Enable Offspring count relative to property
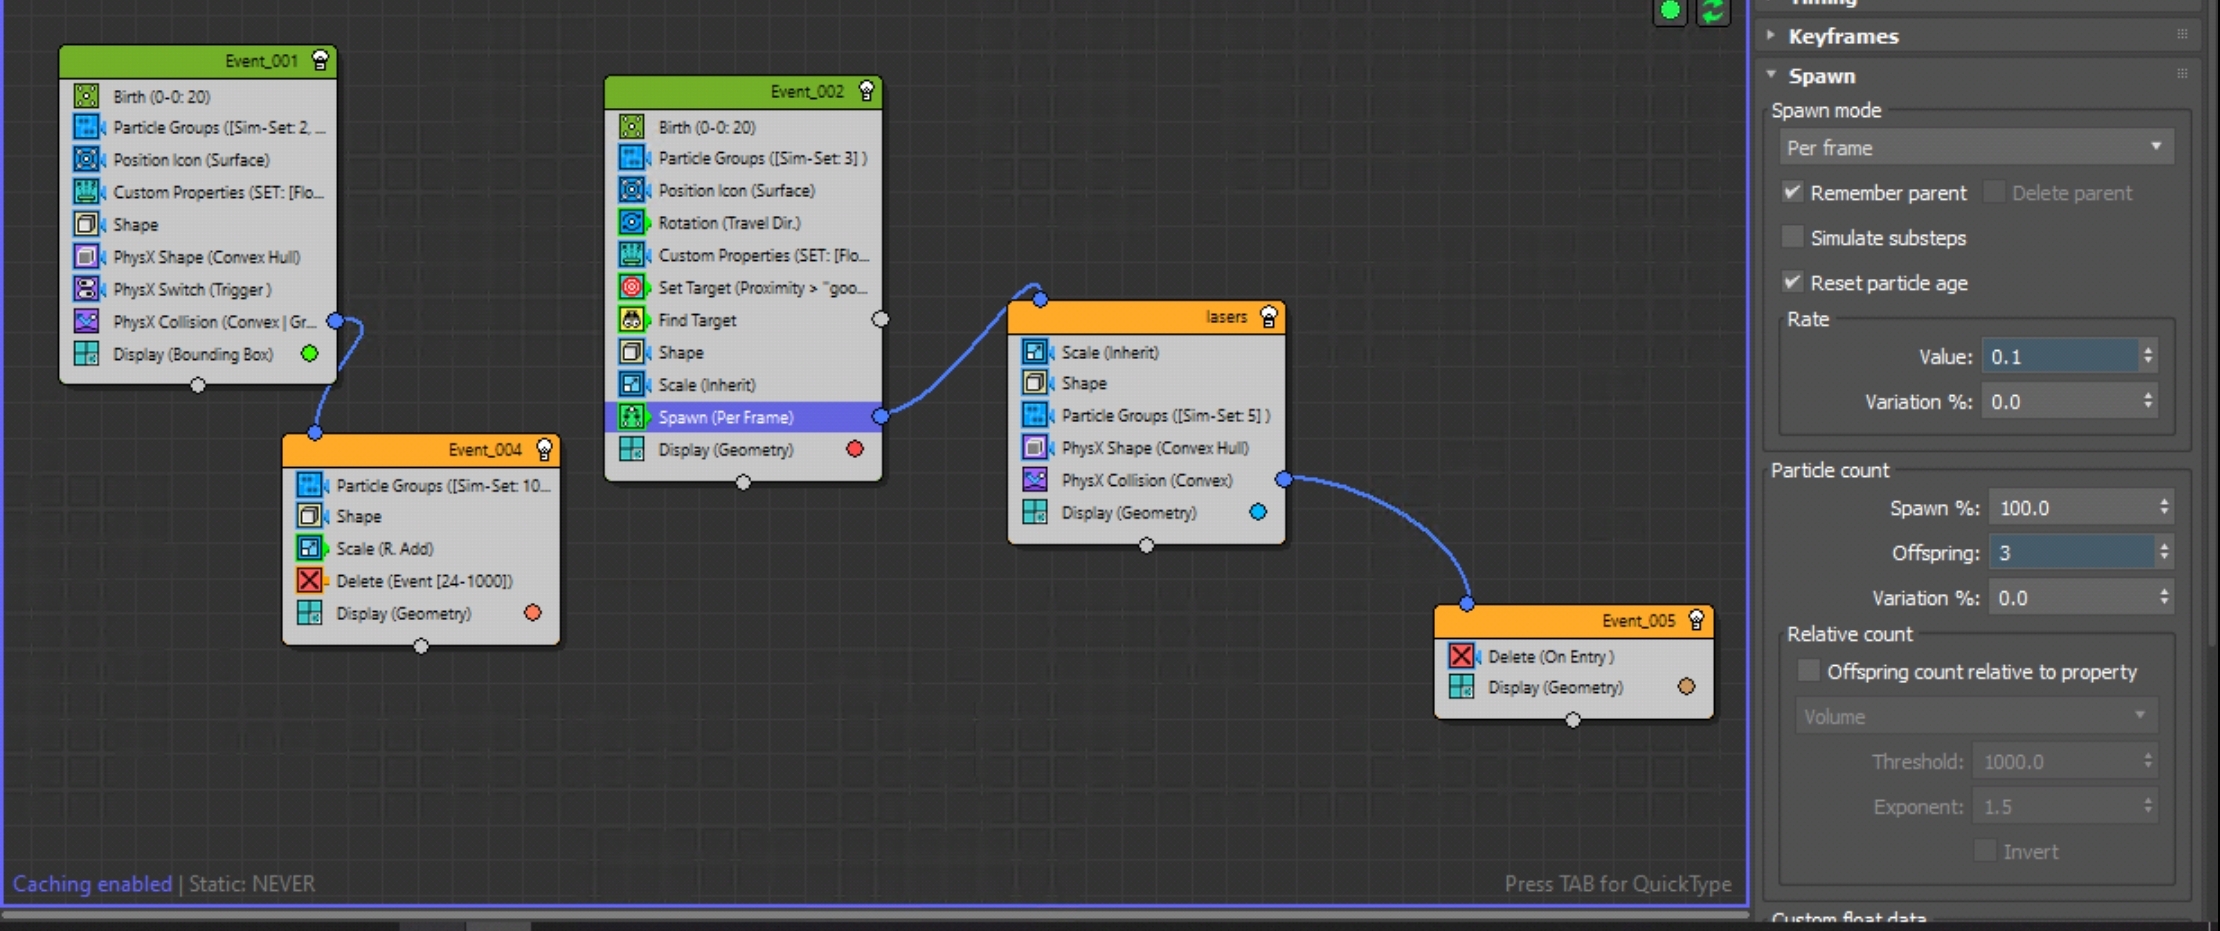 (1808, 671)
